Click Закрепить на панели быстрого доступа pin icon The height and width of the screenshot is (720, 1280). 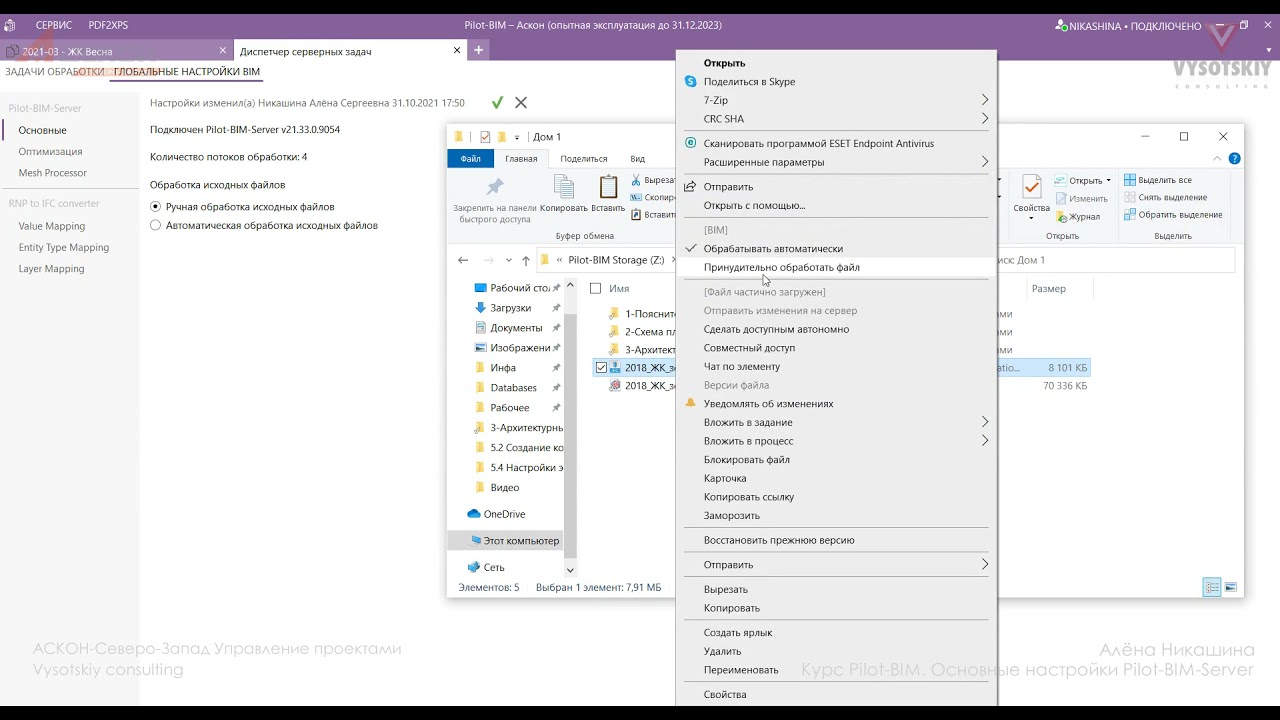point(494,187)
